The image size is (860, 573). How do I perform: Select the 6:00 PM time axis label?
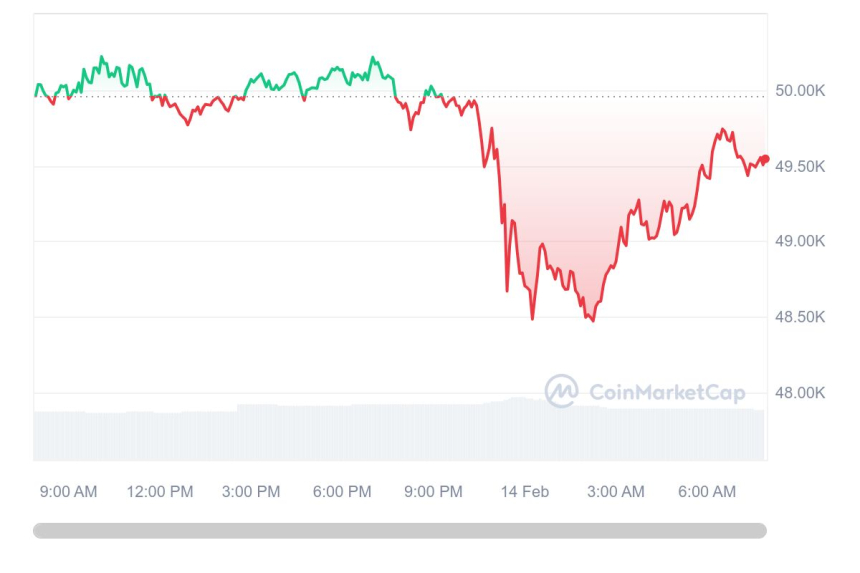(342, 491)
